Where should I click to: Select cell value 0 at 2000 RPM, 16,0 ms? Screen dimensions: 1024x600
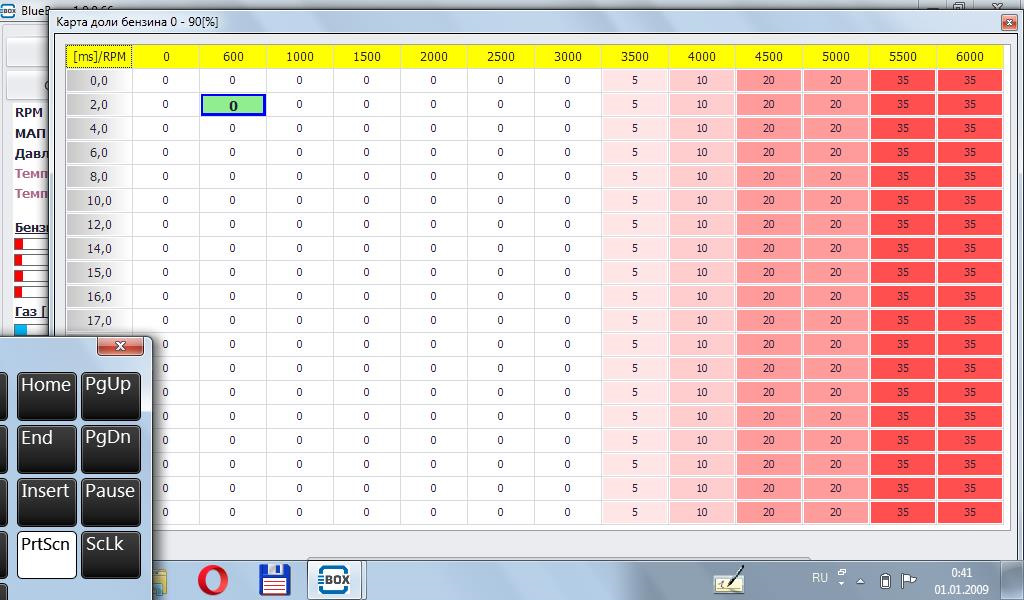tap(434, 296)
